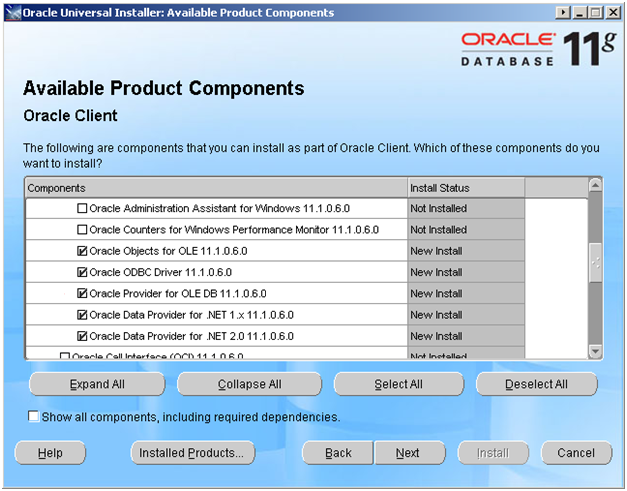
Task: Click the scroll down arrow of components list
Action: coord(595,351)
